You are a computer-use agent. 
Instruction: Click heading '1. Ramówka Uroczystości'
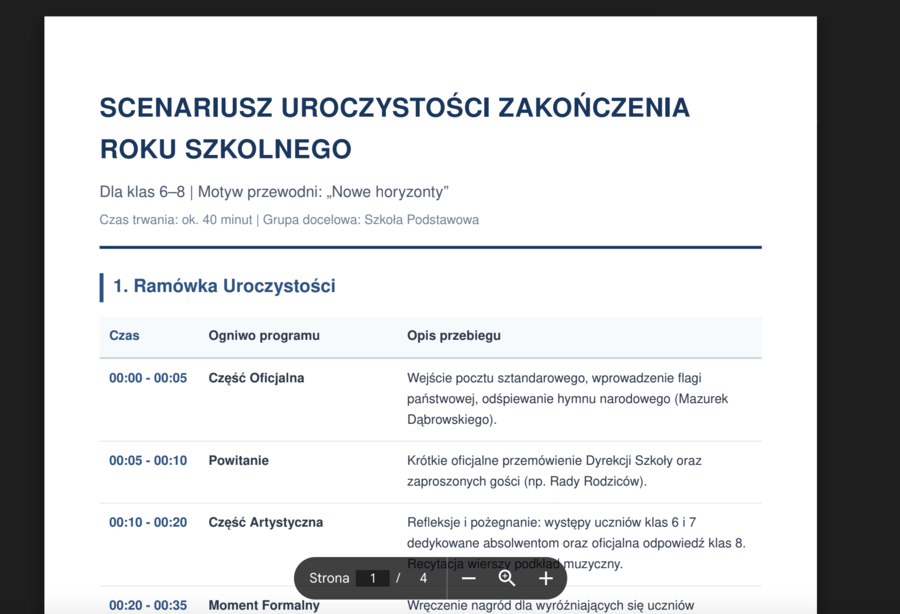pos(224,286)
